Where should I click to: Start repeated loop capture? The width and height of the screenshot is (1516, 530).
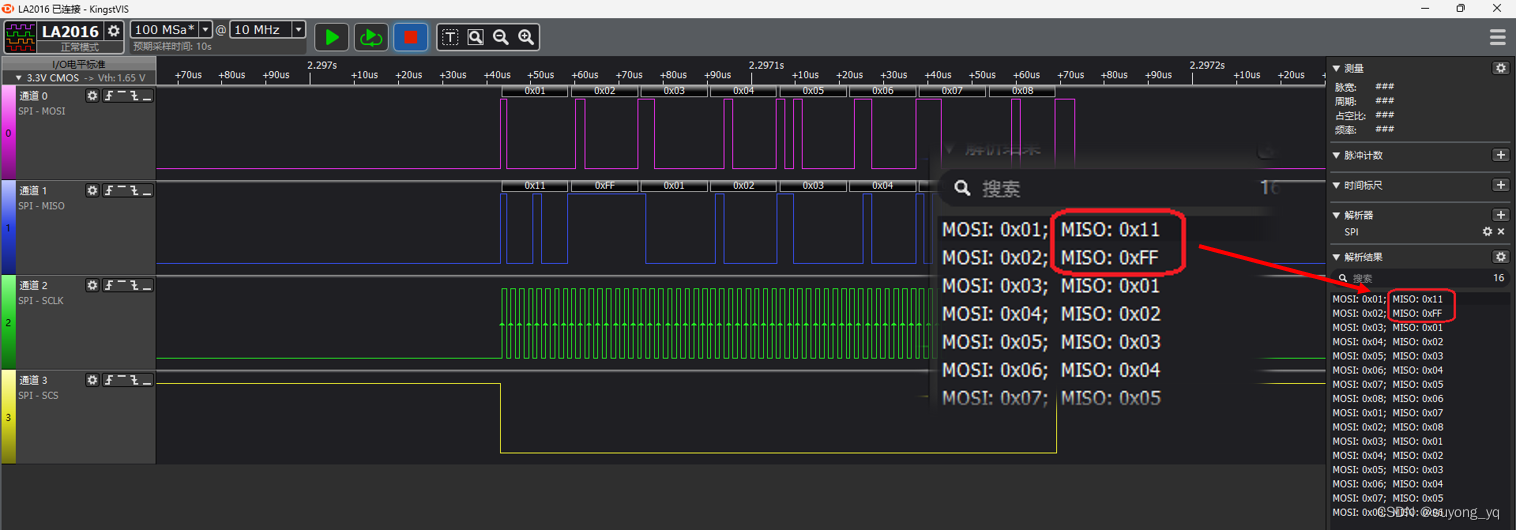point(371,37)
